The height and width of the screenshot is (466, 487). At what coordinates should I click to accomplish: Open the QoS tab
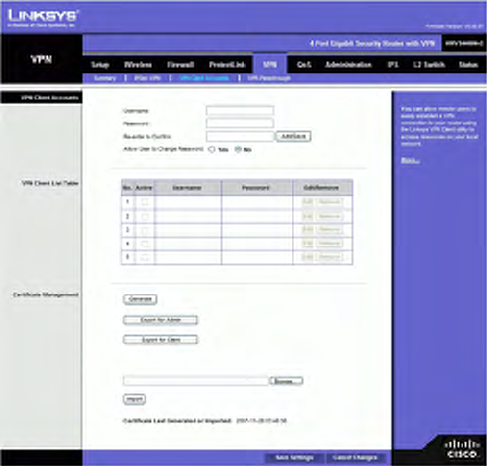[304, 65]
